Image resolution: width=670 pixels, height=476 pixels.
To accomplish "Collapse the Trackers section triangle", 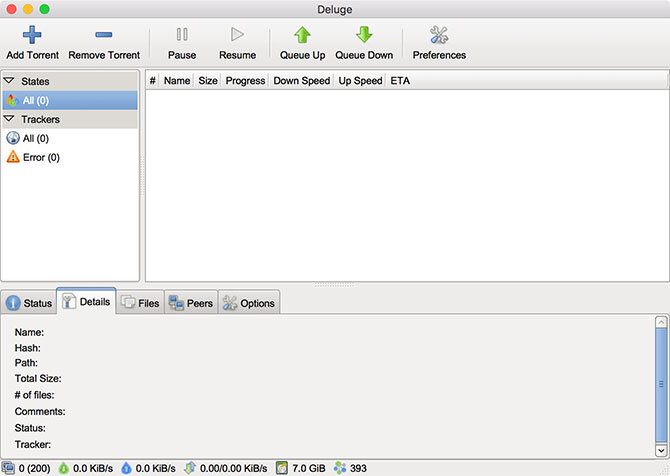I will pyautogui.click(x=9, y=118).
